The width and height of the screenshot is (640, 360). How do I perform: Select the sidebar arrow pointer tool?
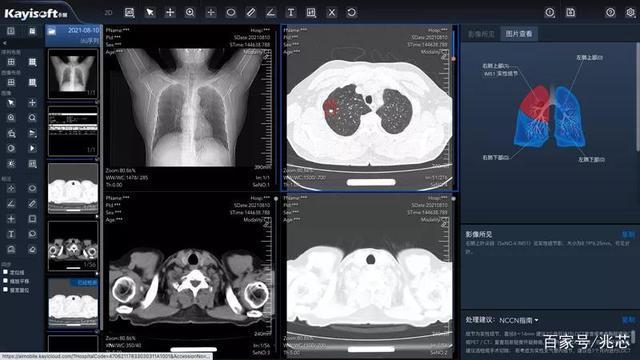[x=11, y=102]
